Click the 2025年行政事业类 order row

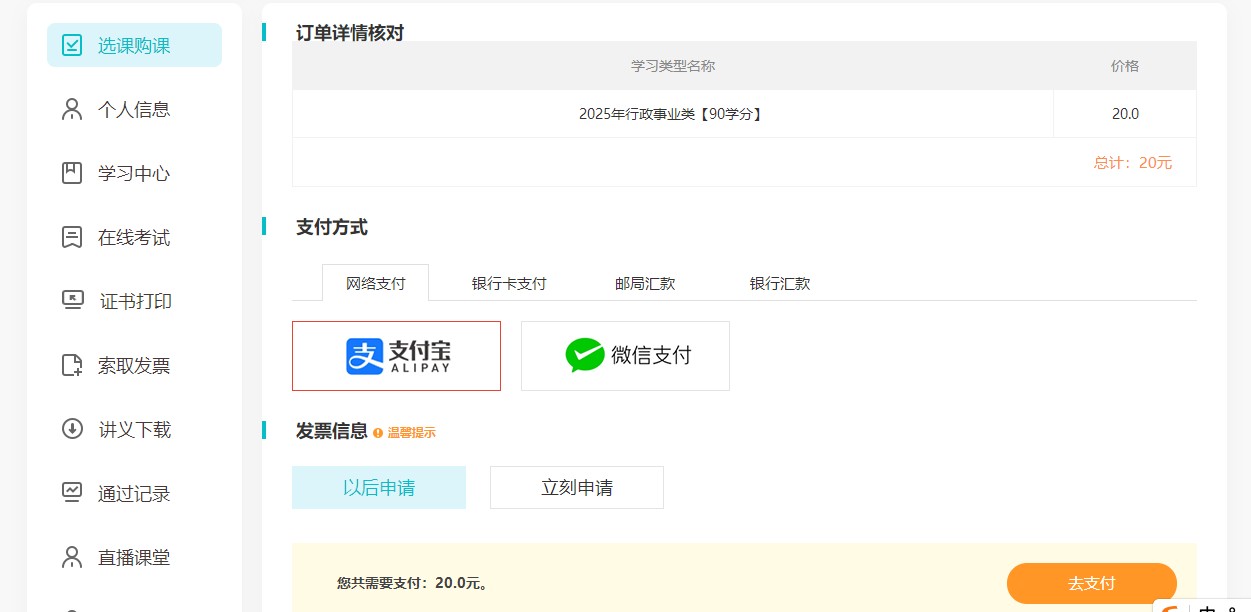[671, 114]
